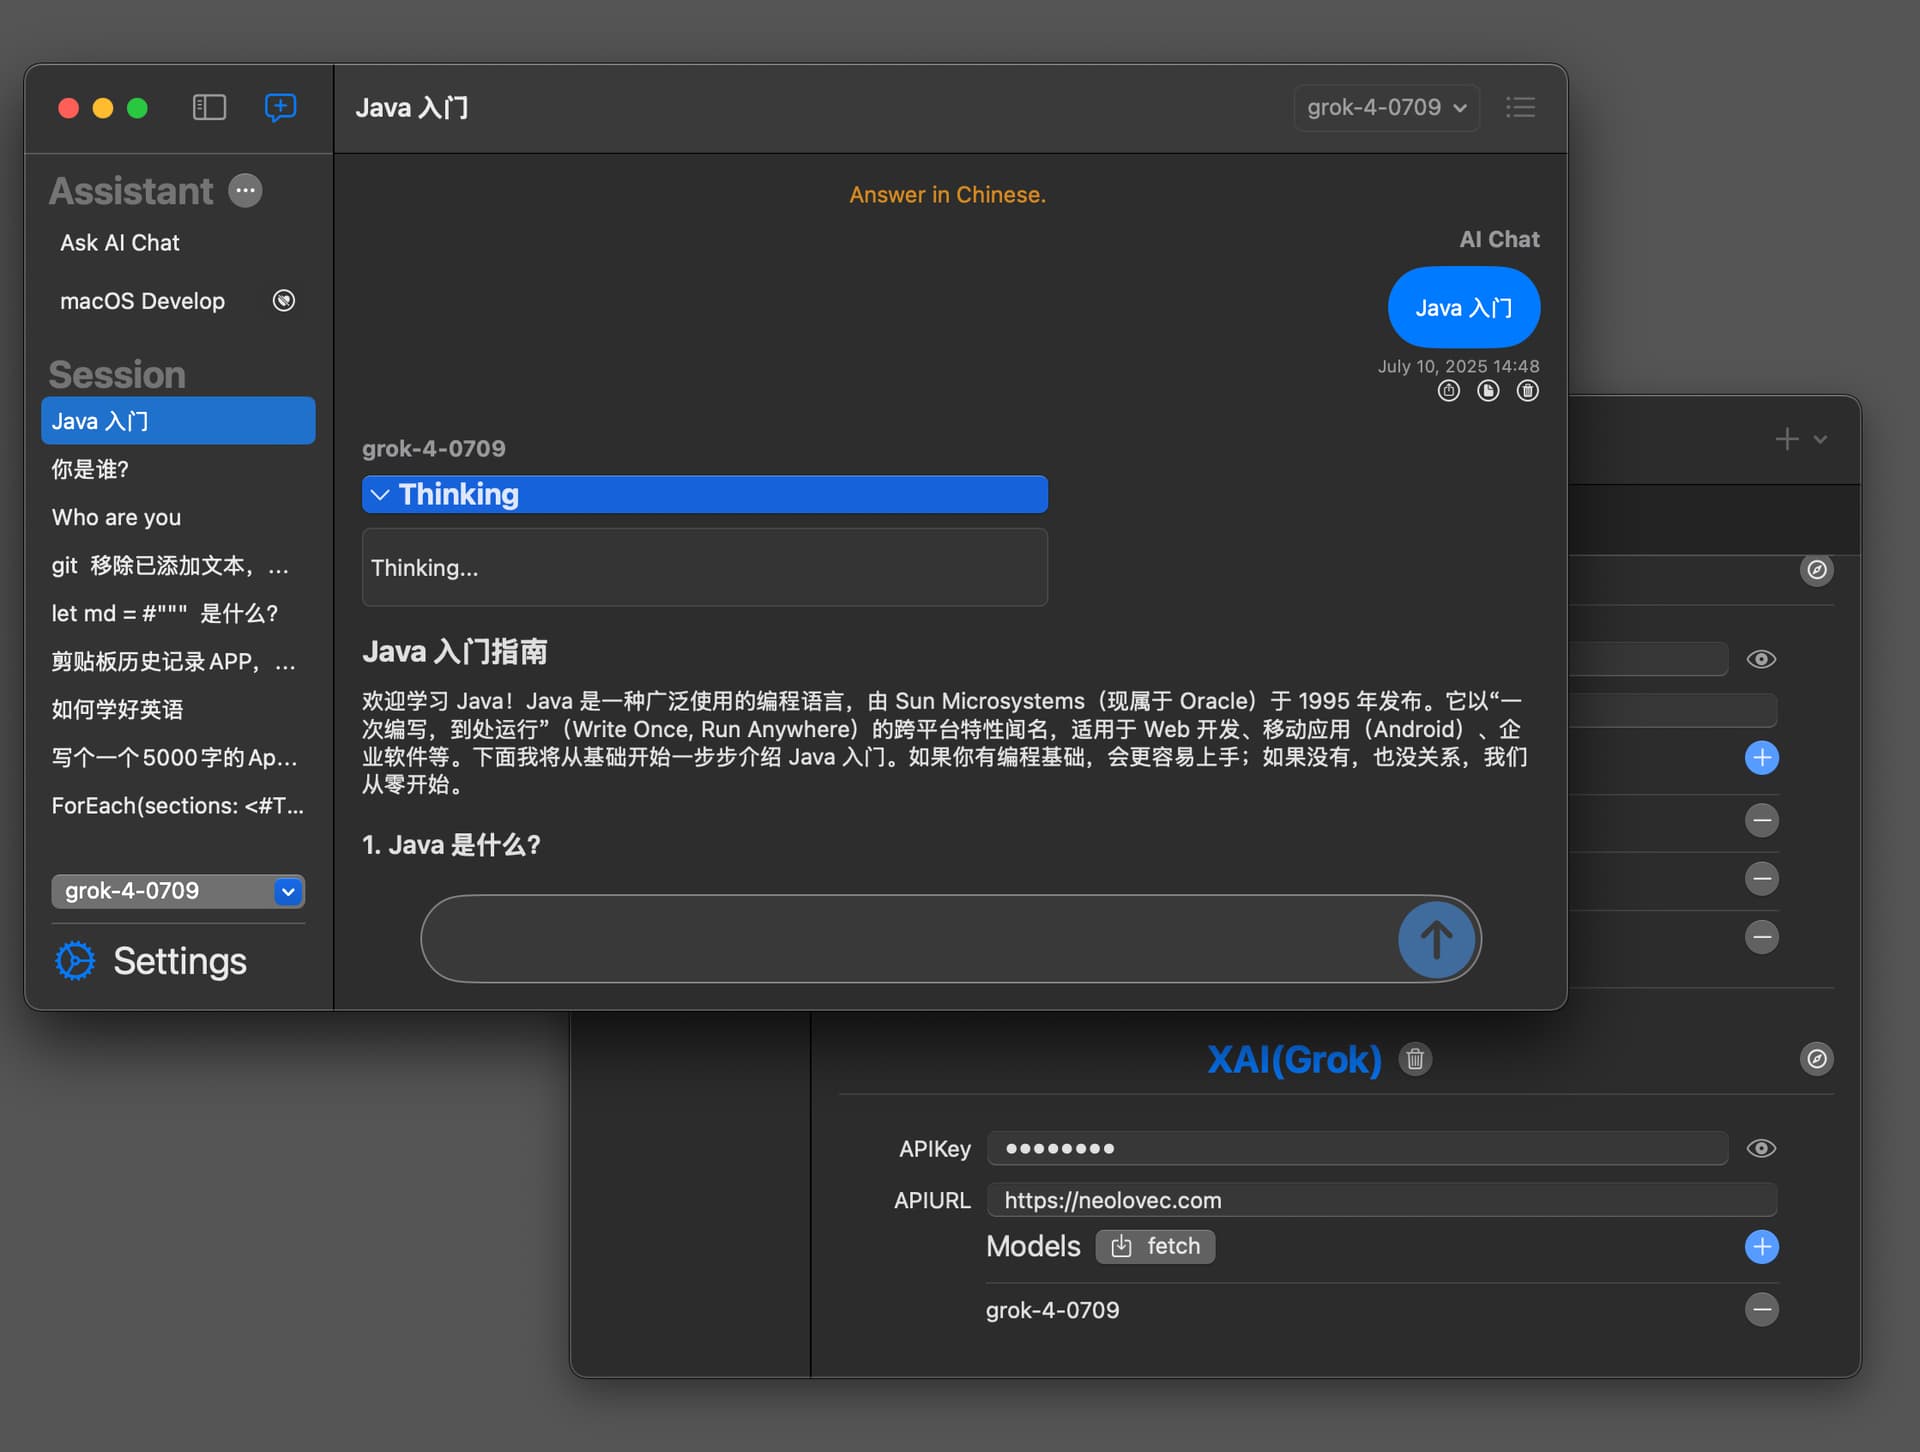Open the chevron dropdown next to settings plus
The width and height of the screenshot is (1920, 1452).
click(1820, 439)
